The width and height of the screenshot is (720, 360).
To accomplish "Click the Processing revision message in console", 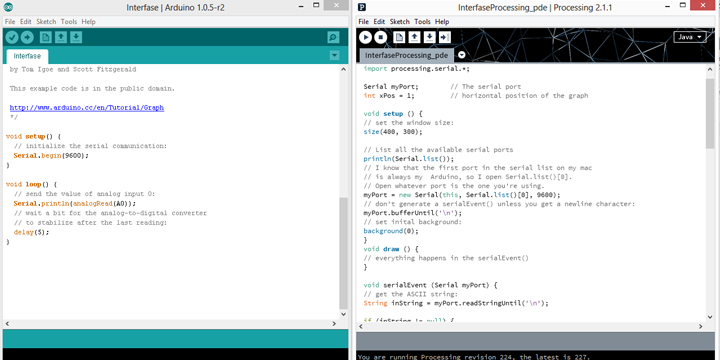I will pyautogui.click(x=473, y=356).
